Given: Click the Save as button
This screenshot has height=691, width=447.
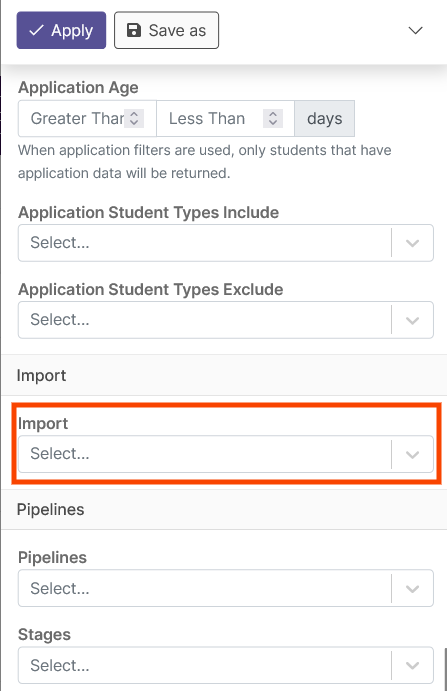Looking at the screenshot, I should [x=166, y=30].
